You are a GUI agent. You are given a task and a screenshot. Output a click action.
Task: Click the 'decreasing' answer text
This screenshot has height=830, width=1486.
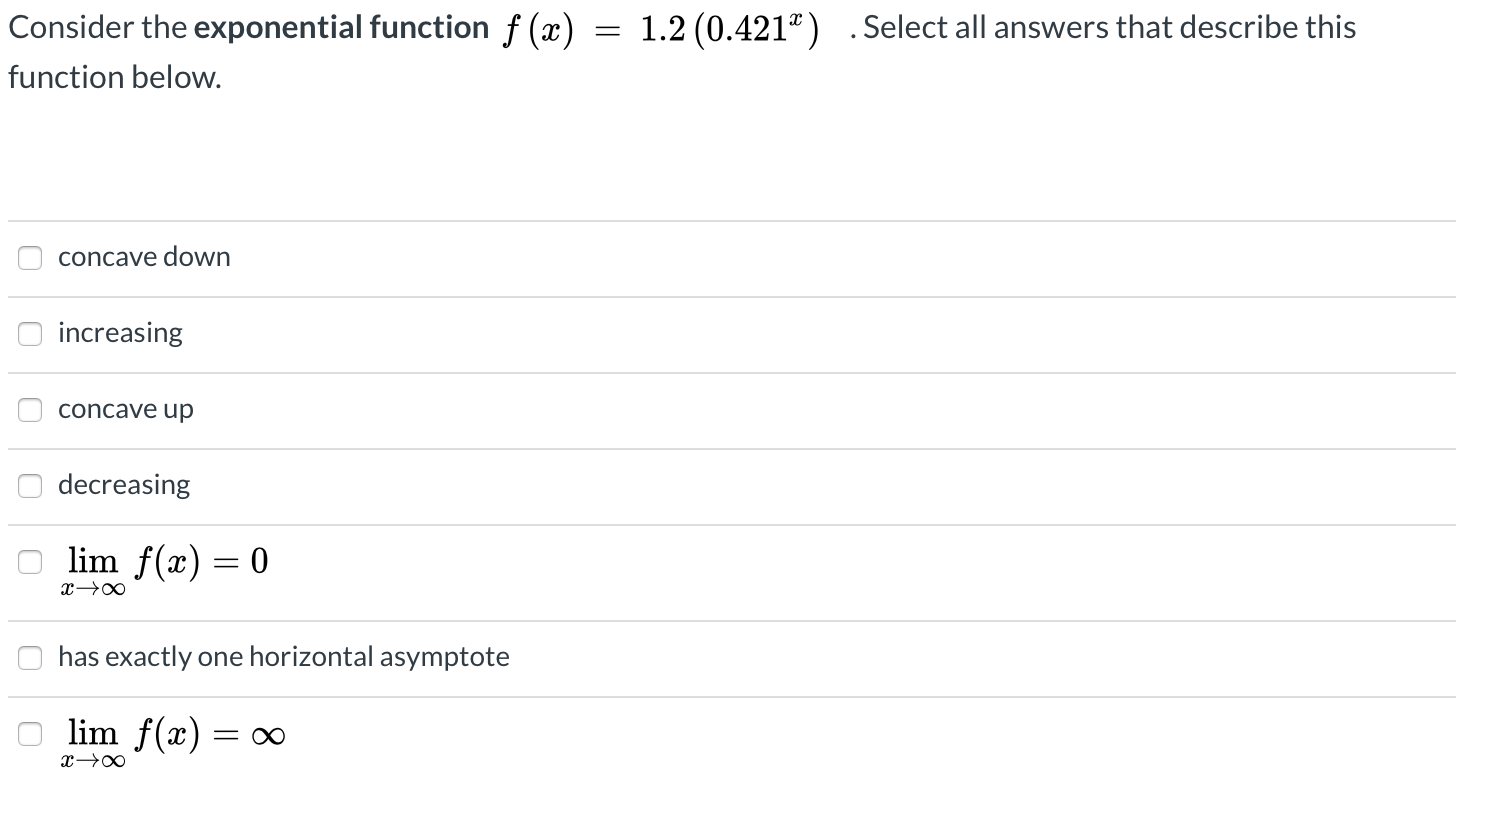click(123, 485)
